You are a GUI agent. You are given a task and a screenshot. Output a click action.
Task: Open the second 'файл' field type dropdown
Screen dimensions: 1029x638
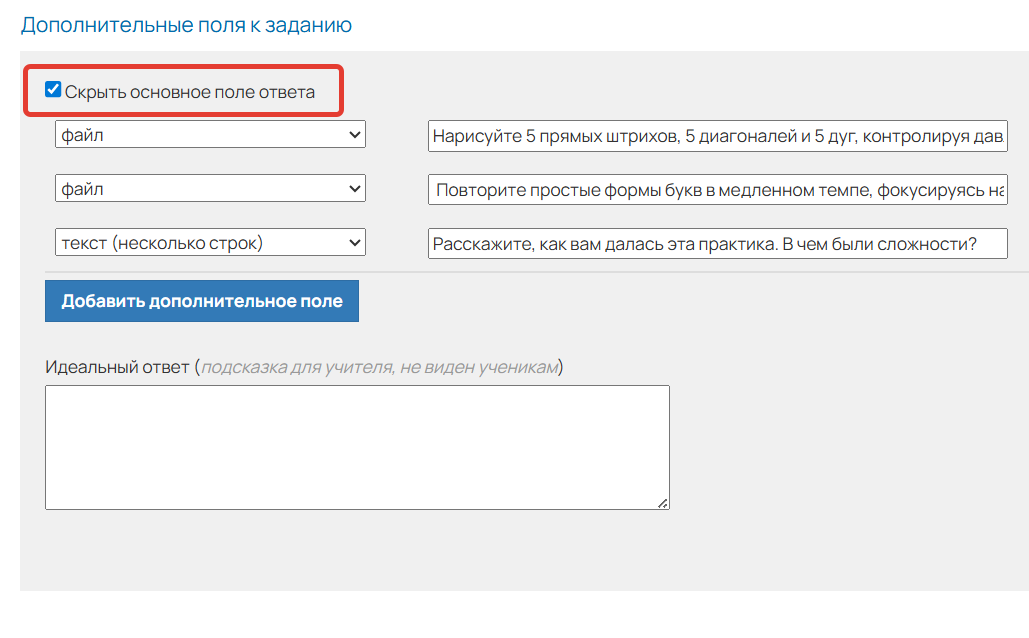[210, 187]
